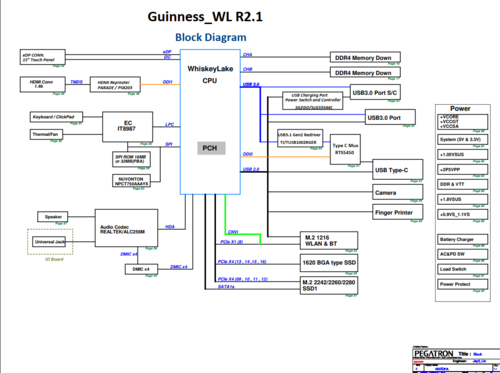Select the "EC IT8987" block
The image size is (500, 373).
point(128,127)
